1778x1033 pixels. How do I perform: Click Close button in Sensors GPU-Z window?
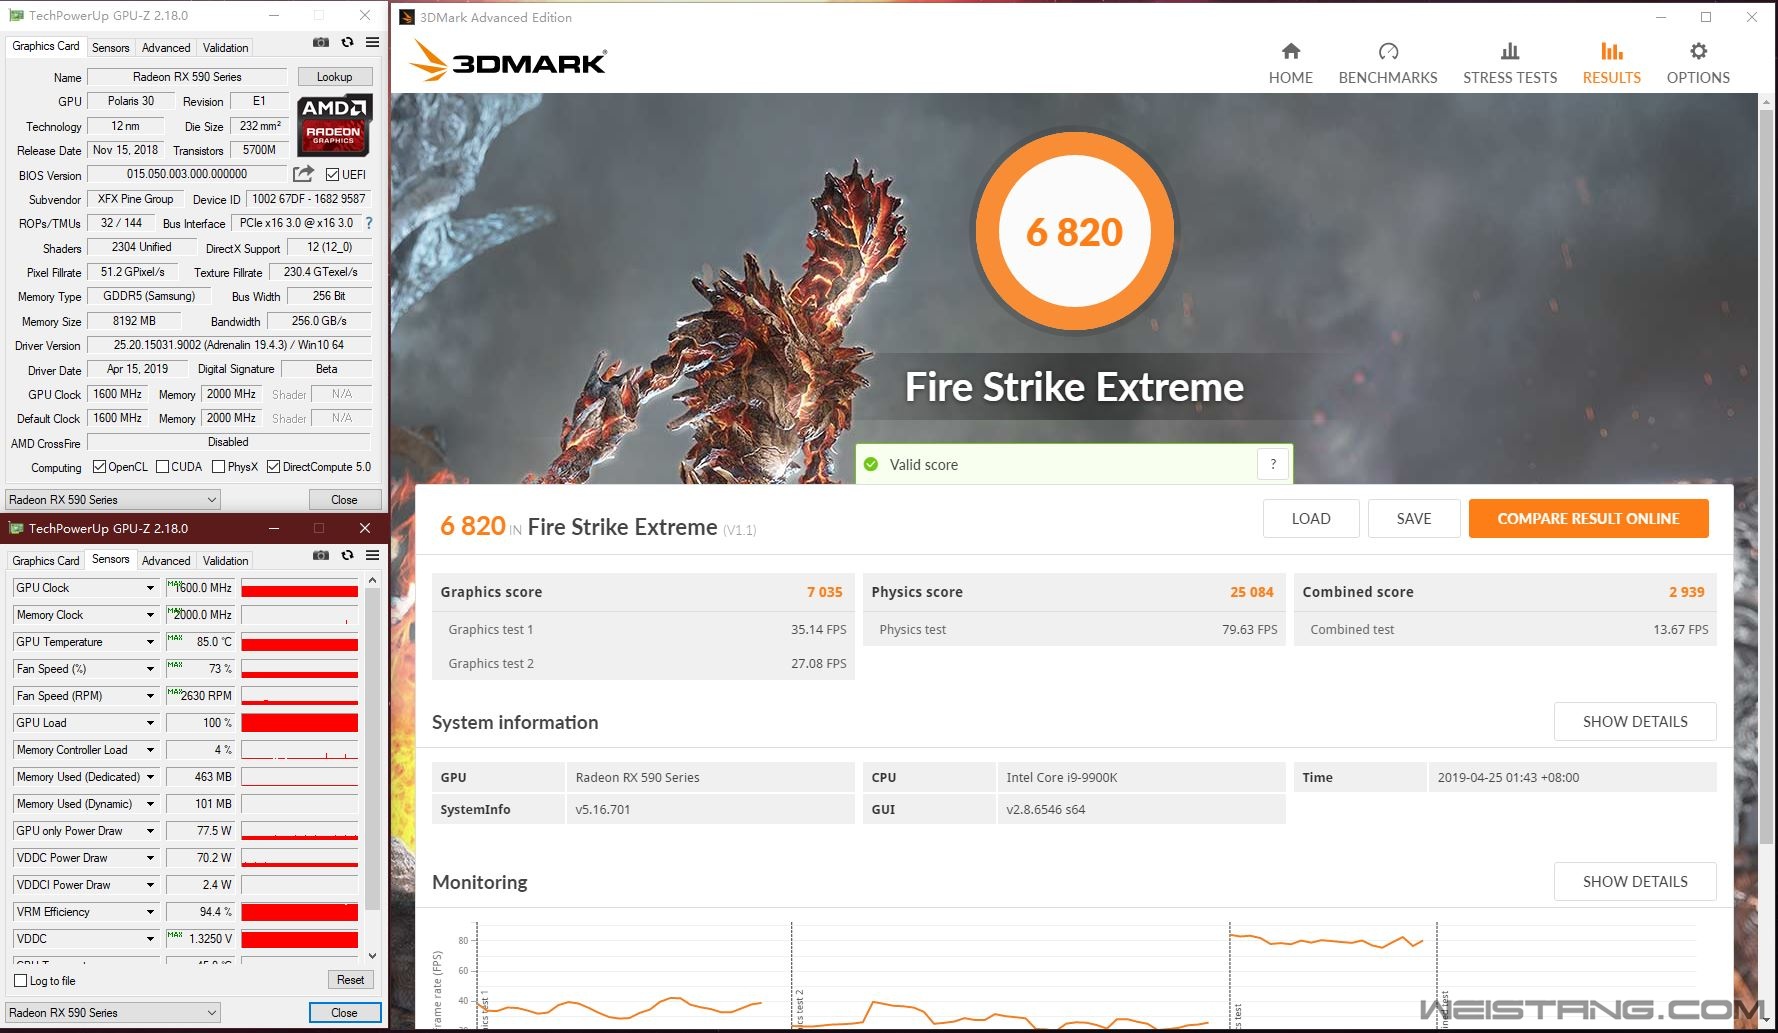pyautogui.click(x=344, y=1012)
